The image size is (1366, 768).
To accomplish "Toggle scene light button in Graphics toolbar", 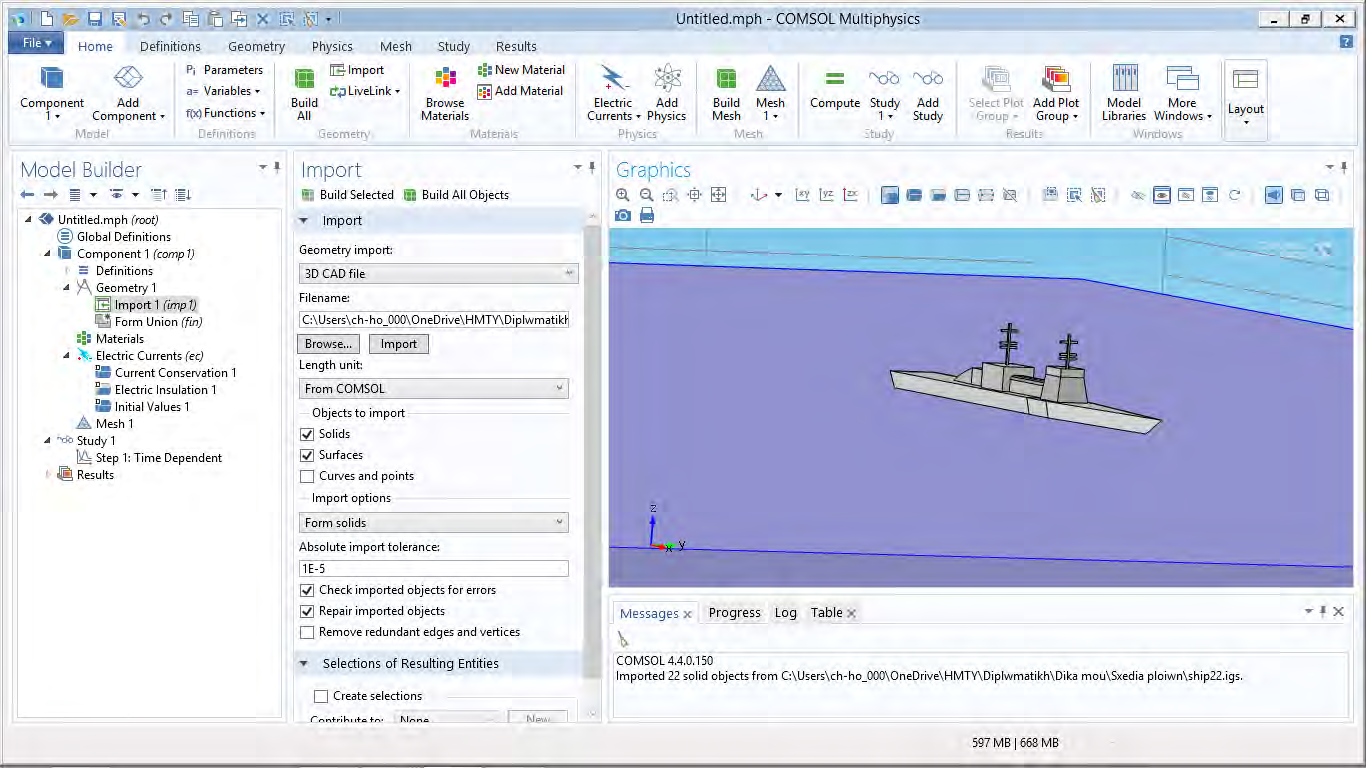I will point(1273,195).
